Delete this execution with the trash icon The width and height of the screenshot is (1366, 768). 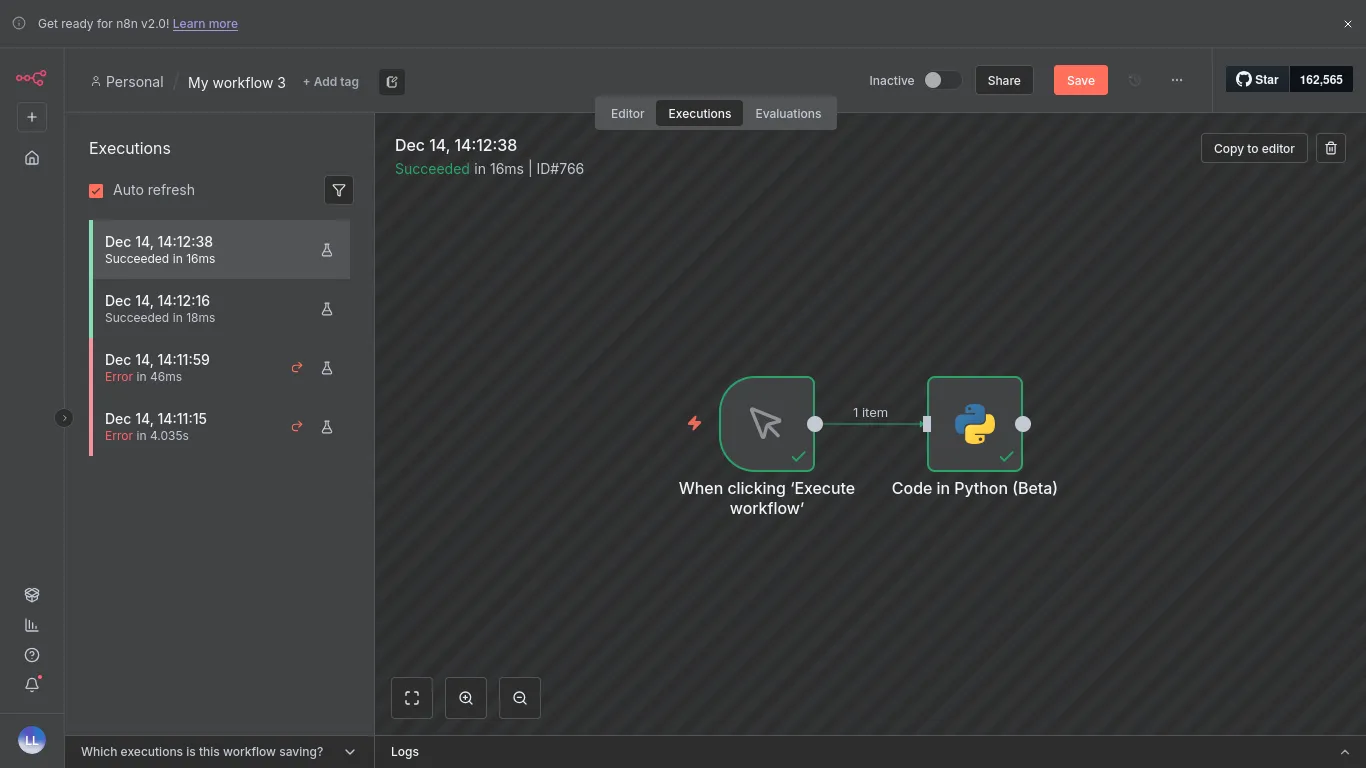point(1330,148)
